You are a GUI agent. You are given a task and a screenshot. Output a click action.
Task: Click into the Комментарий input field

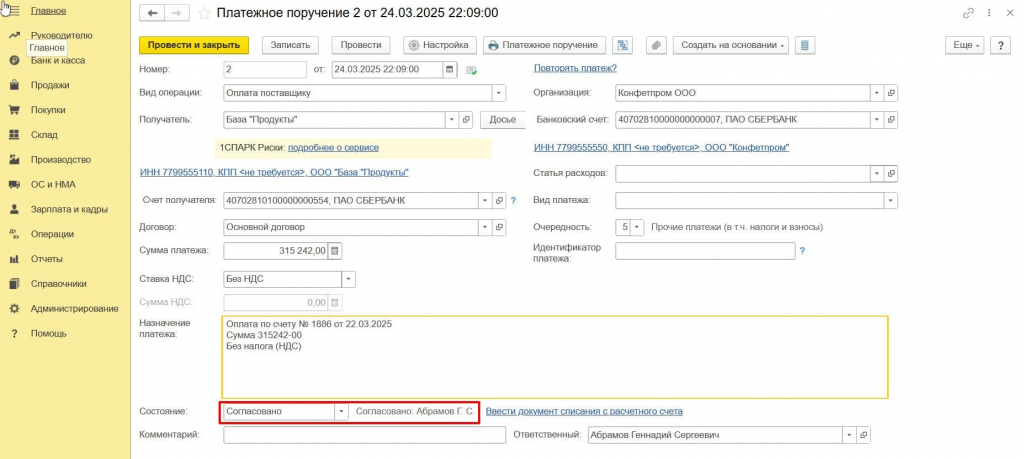point(364,435)
